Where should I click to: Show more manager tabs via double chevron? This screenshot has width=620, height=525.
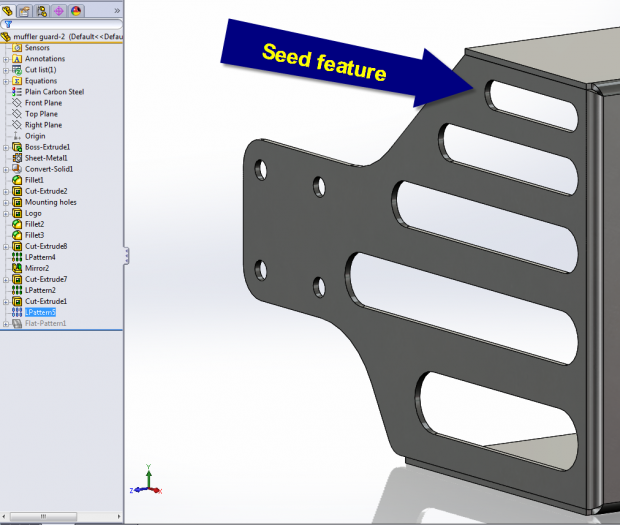(x=117, y=9)
